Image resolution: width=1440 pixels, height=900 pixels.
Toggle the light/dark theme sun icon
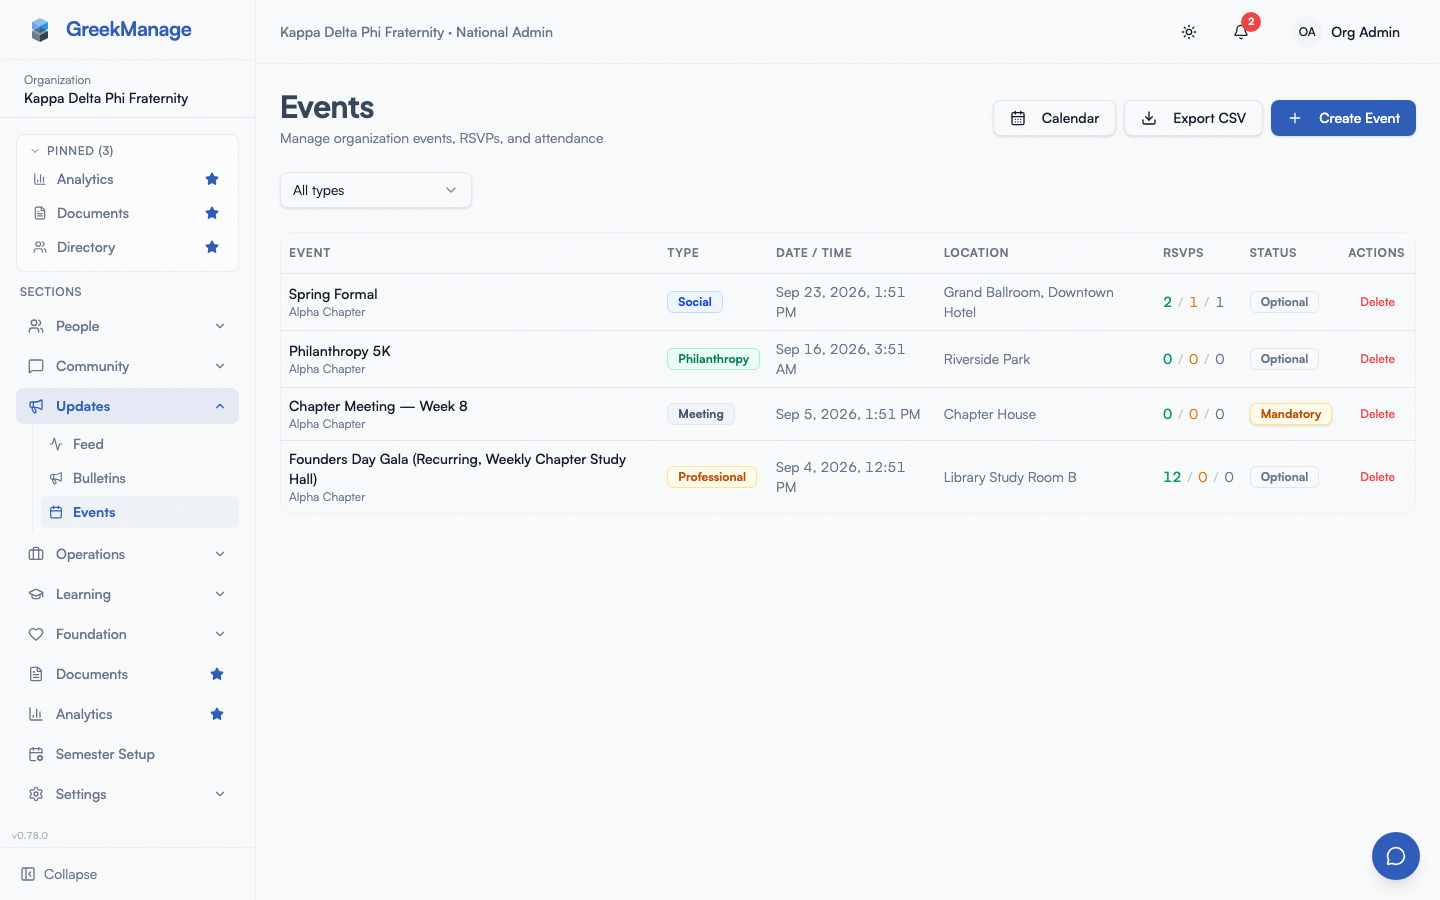[1189, 32]
